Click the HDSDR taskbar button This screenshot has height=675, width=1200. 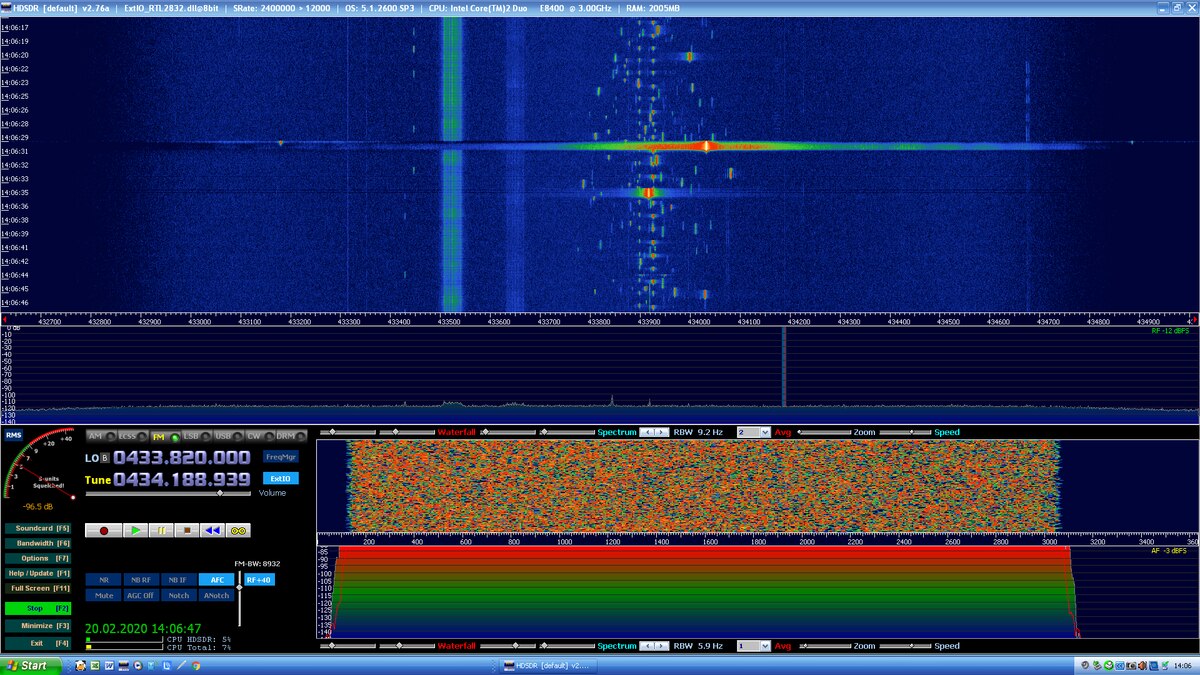point(547,665)
